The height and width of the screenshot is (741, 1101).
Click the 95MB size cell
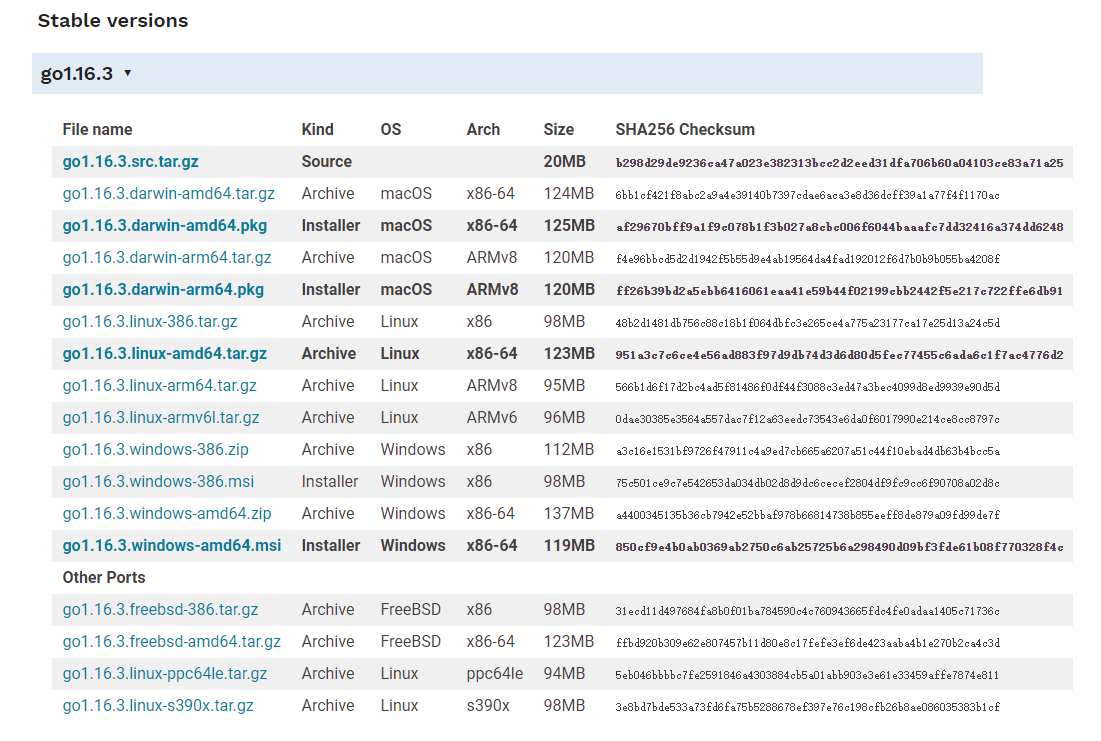pos(564,386)
